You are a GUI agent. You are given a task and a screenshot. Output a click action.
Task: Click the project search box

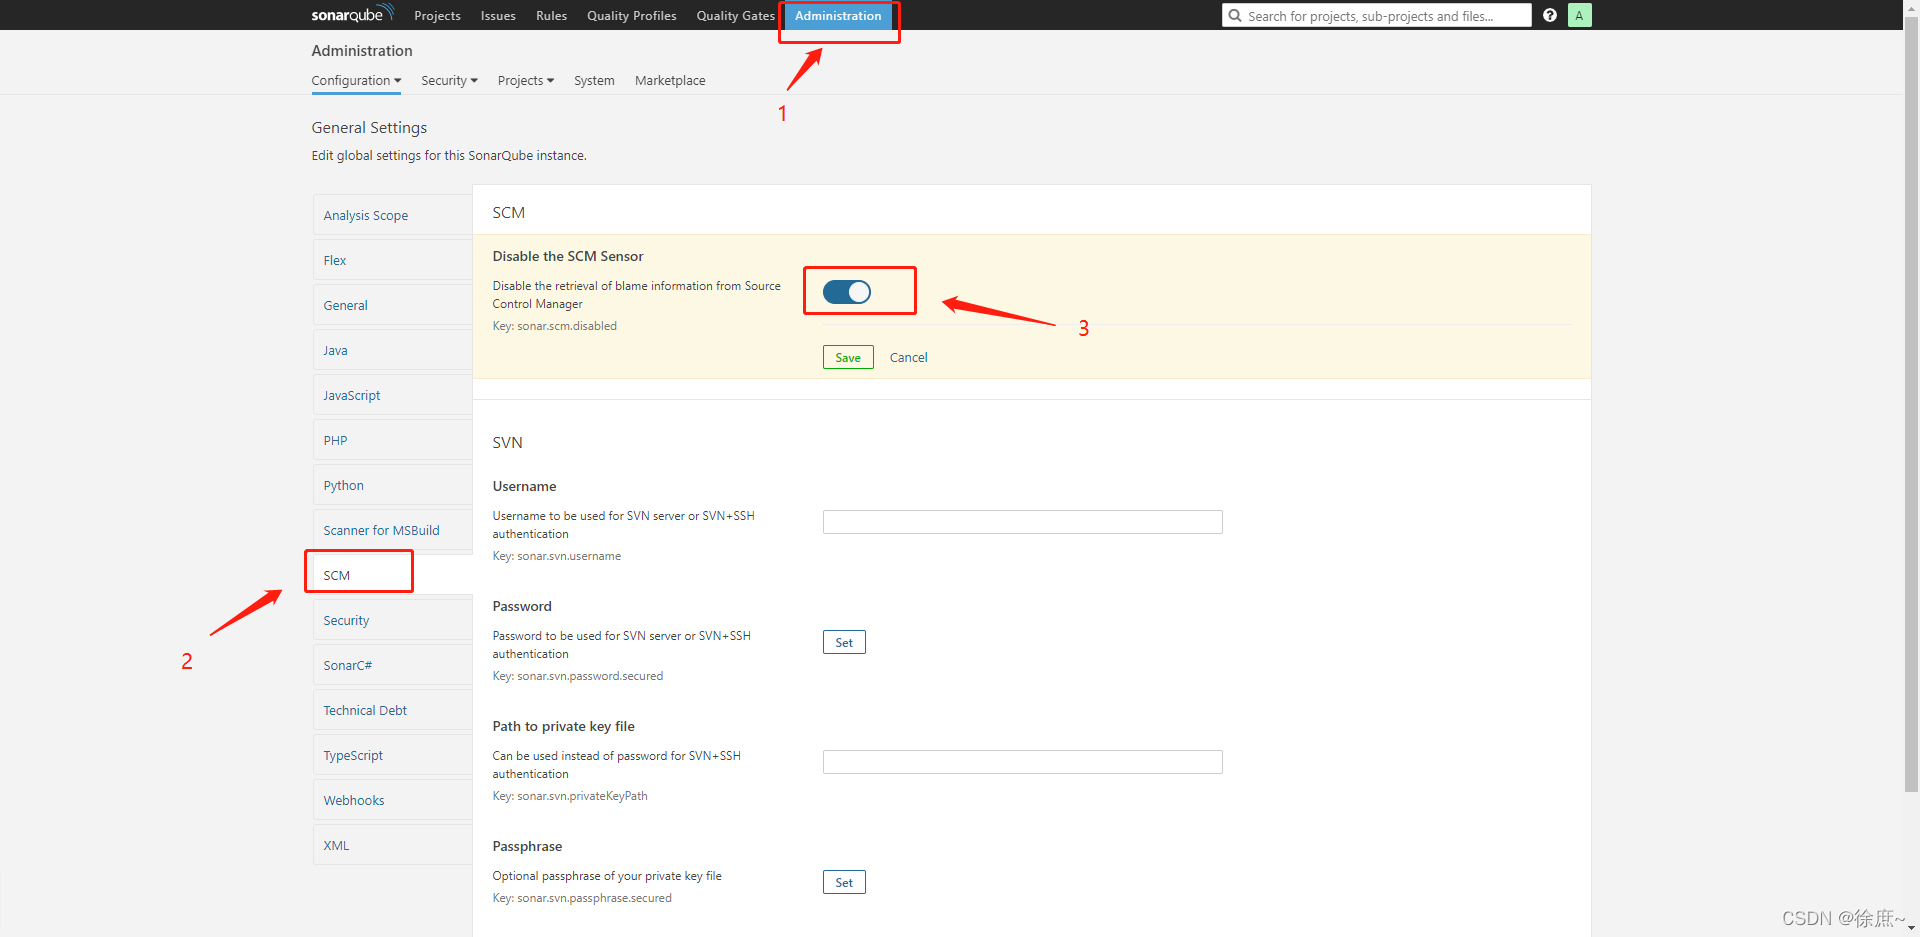click(x=1377, y=16)
